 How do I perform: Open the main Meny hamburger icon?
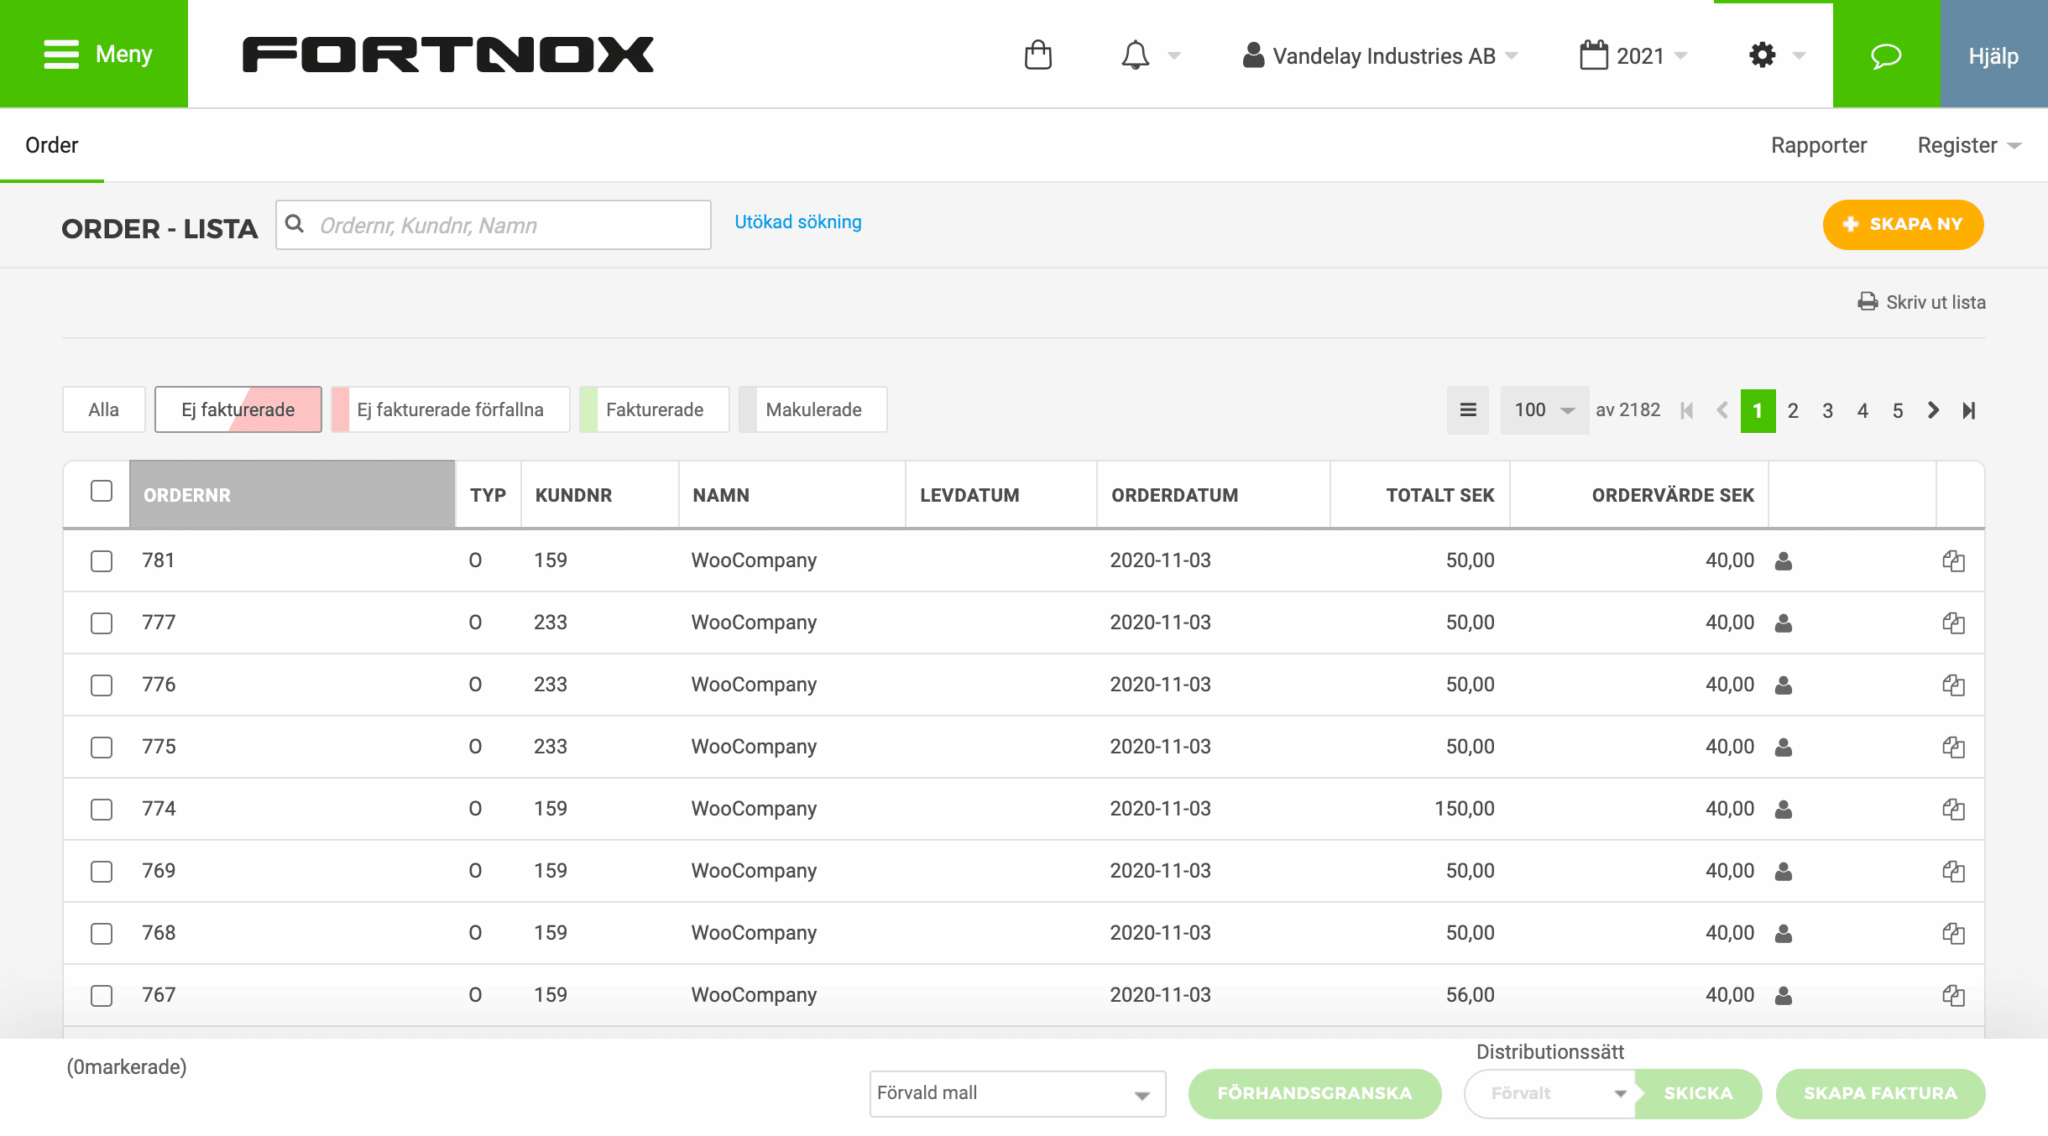coord(60,53)
